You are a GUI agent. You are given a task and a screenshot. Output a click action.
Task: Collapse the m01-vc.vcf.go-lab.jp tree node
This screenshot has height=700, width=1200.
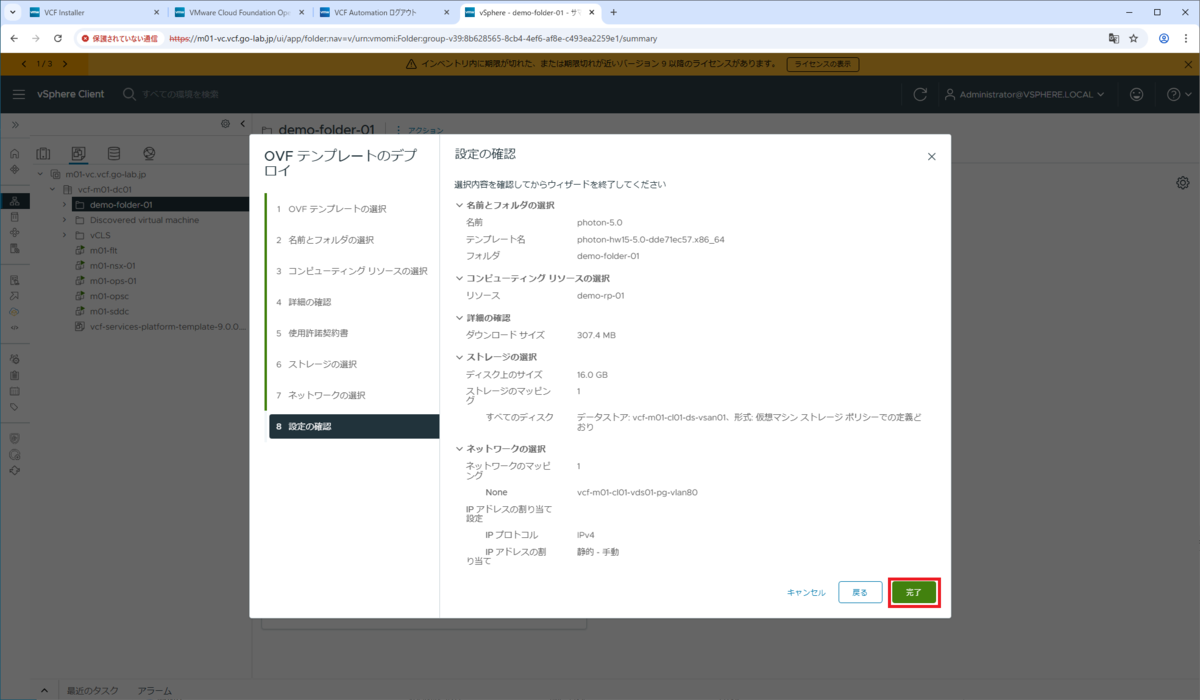[x=41, y=174]
